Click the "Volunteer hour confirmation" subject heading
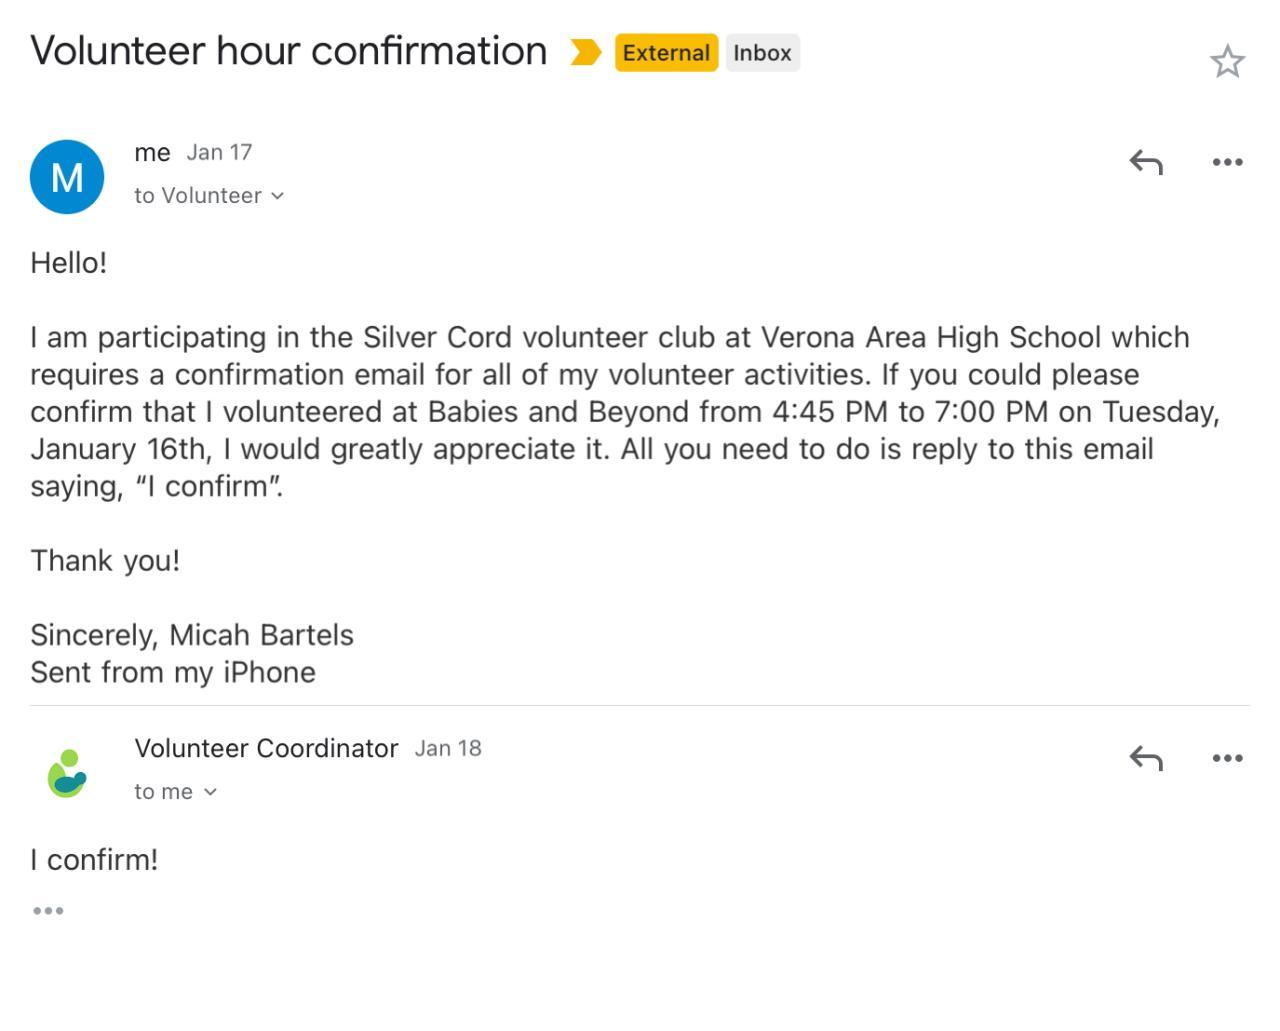Viewport: 1280px width, 1031px height. pyautogui.click(x=289, y=51)
